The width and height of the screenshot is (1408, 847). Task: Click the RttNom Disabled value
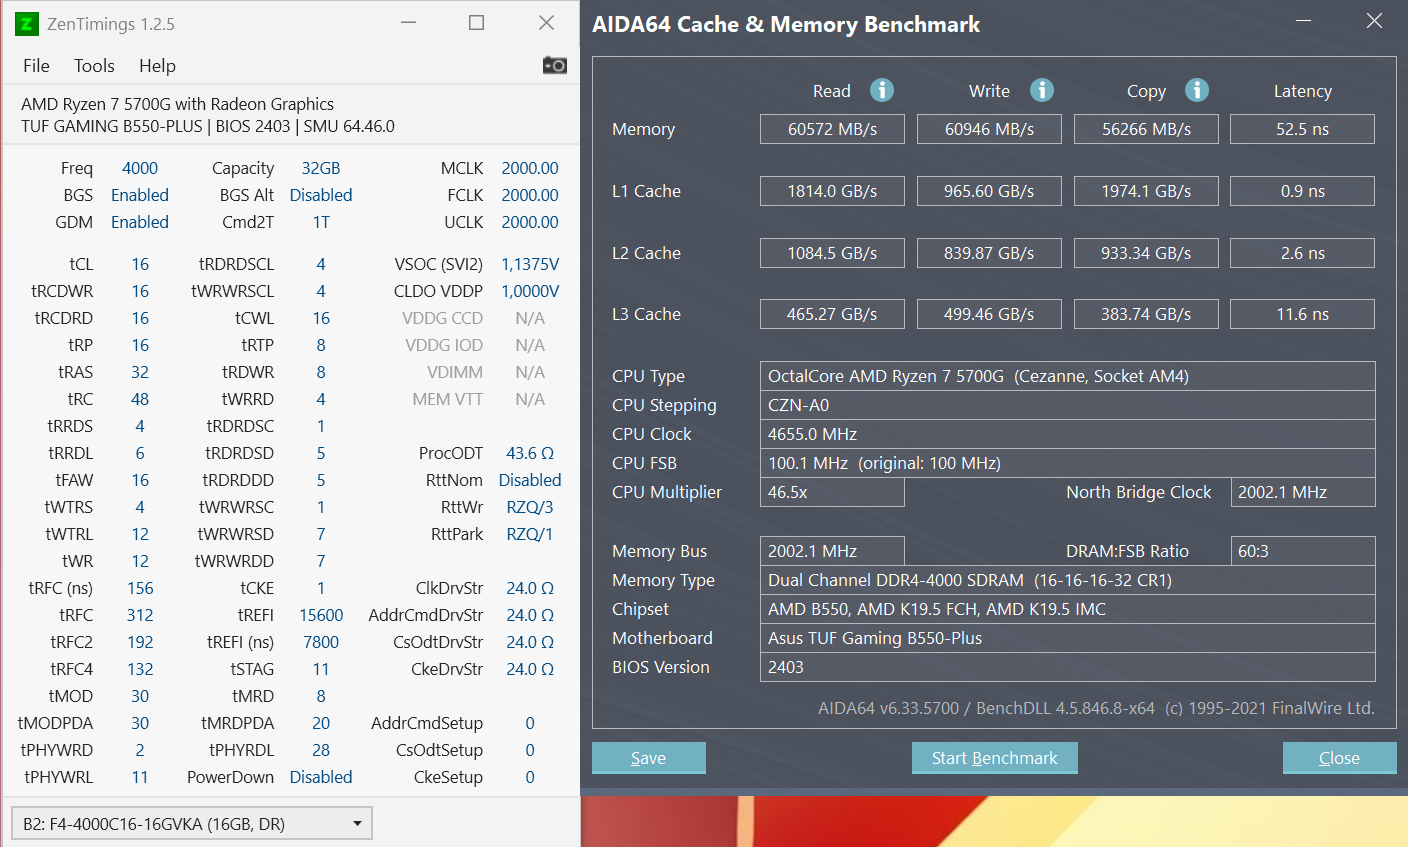(x=530, y=480)
